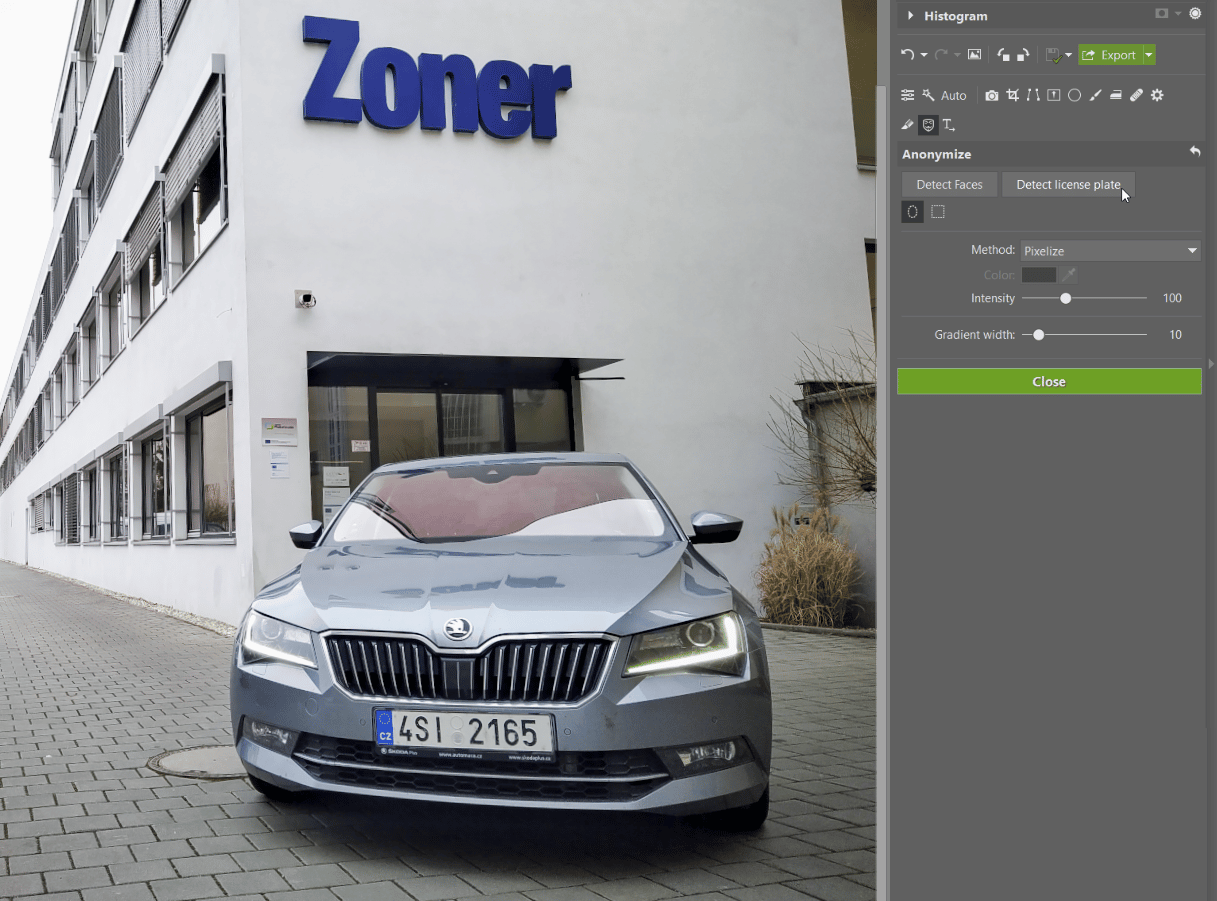The height and width of the screenshot is (901, 1217).
Task: Click the panel collapse arrow on the right edge
Action: tap(1211, 364)
